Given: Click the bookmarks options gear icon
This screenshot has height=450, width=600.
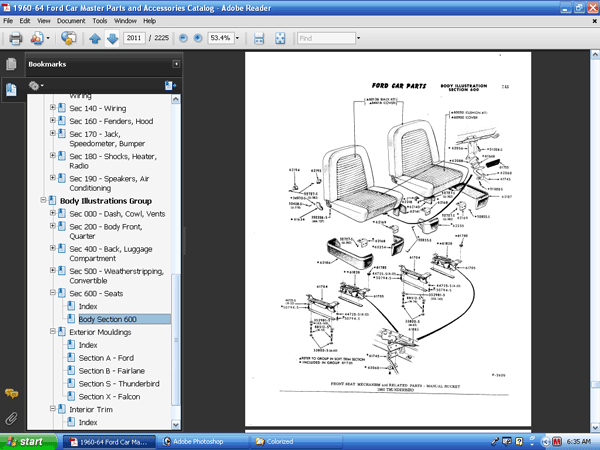Looking at the screenshot, I should click(x=34, y=86).
